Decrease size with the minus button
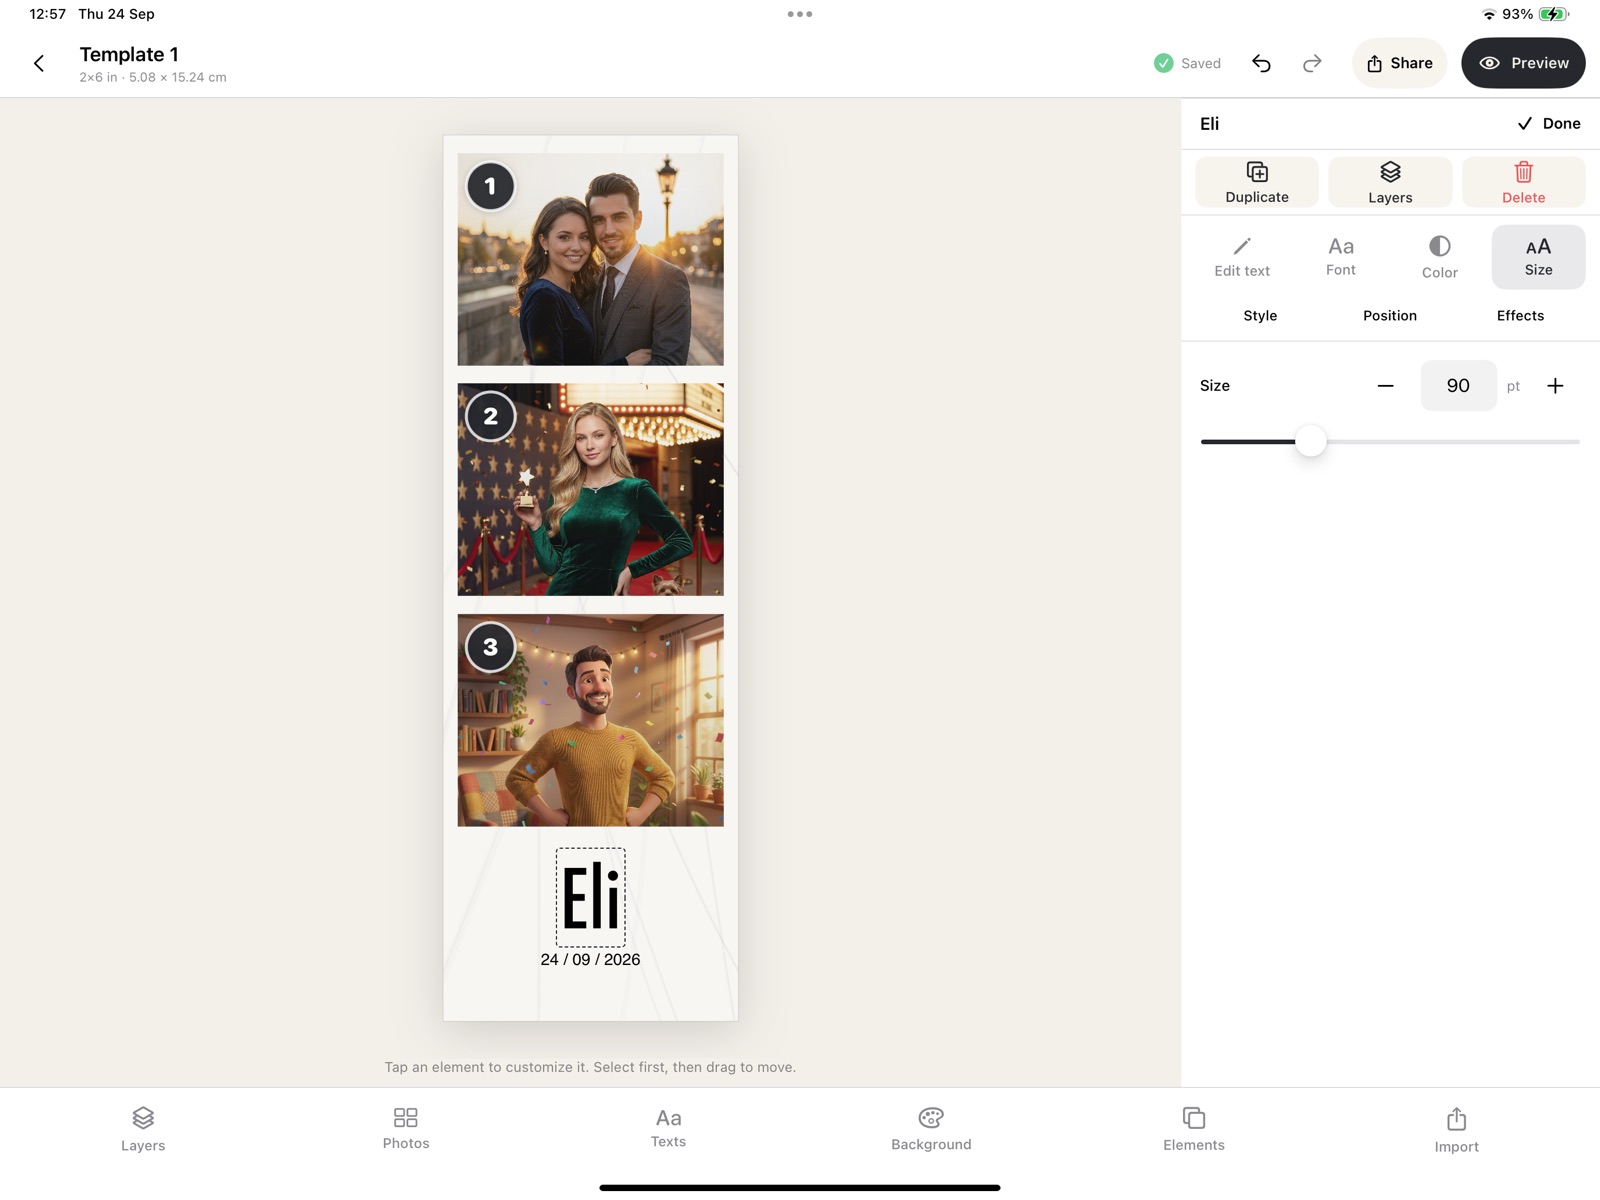This screenshot has height=1200, width=1600. click(1385, 386)
